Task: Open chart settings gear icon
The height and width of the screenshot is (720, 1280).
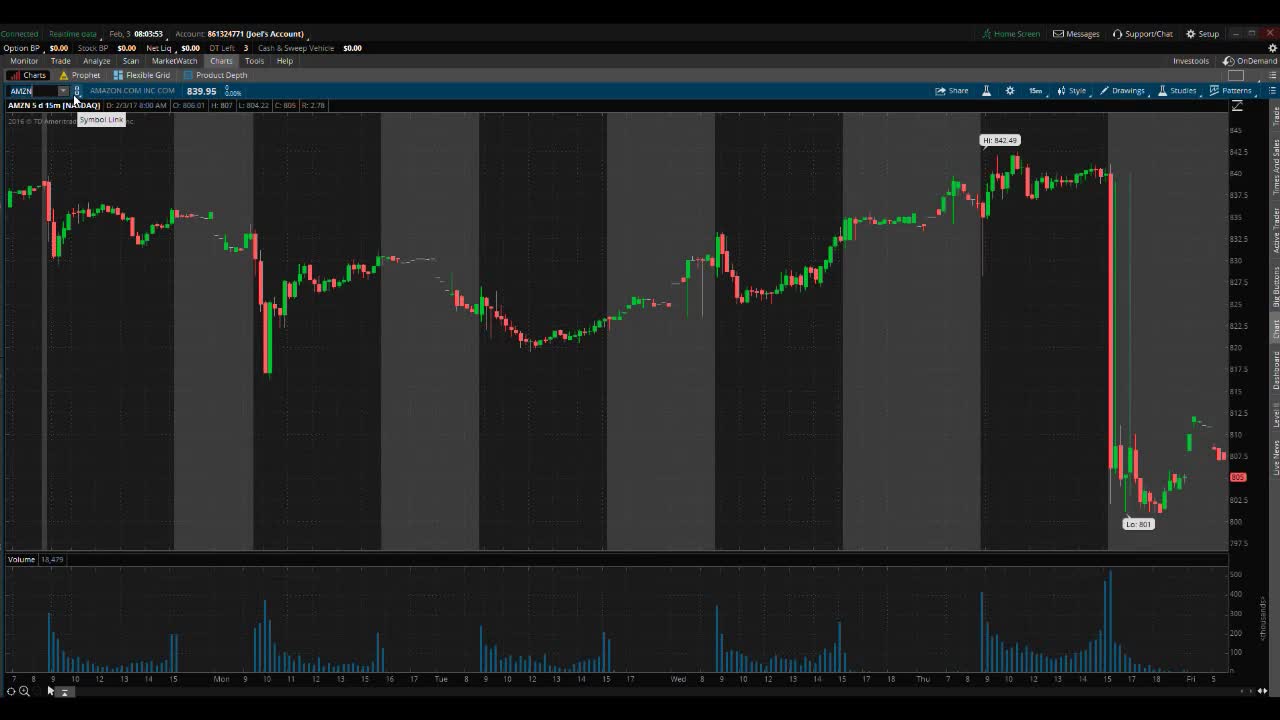Action: click(x=1010, y=91)
